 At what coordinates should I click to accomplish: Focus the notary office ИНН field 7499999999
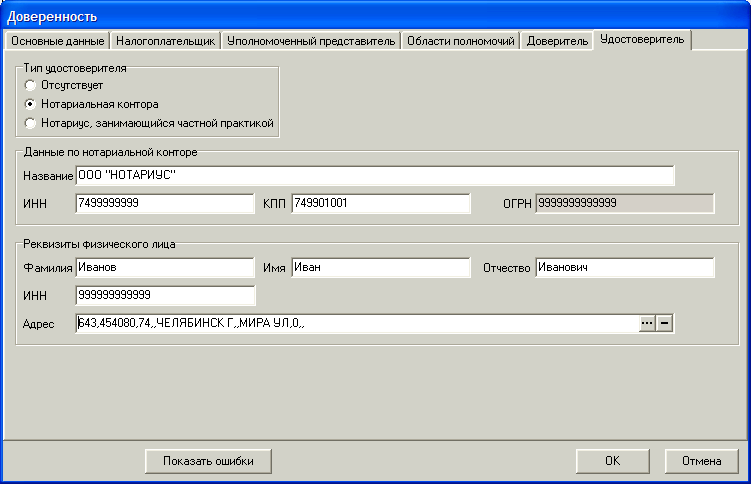pyautogui.click(x=165, y=203)
